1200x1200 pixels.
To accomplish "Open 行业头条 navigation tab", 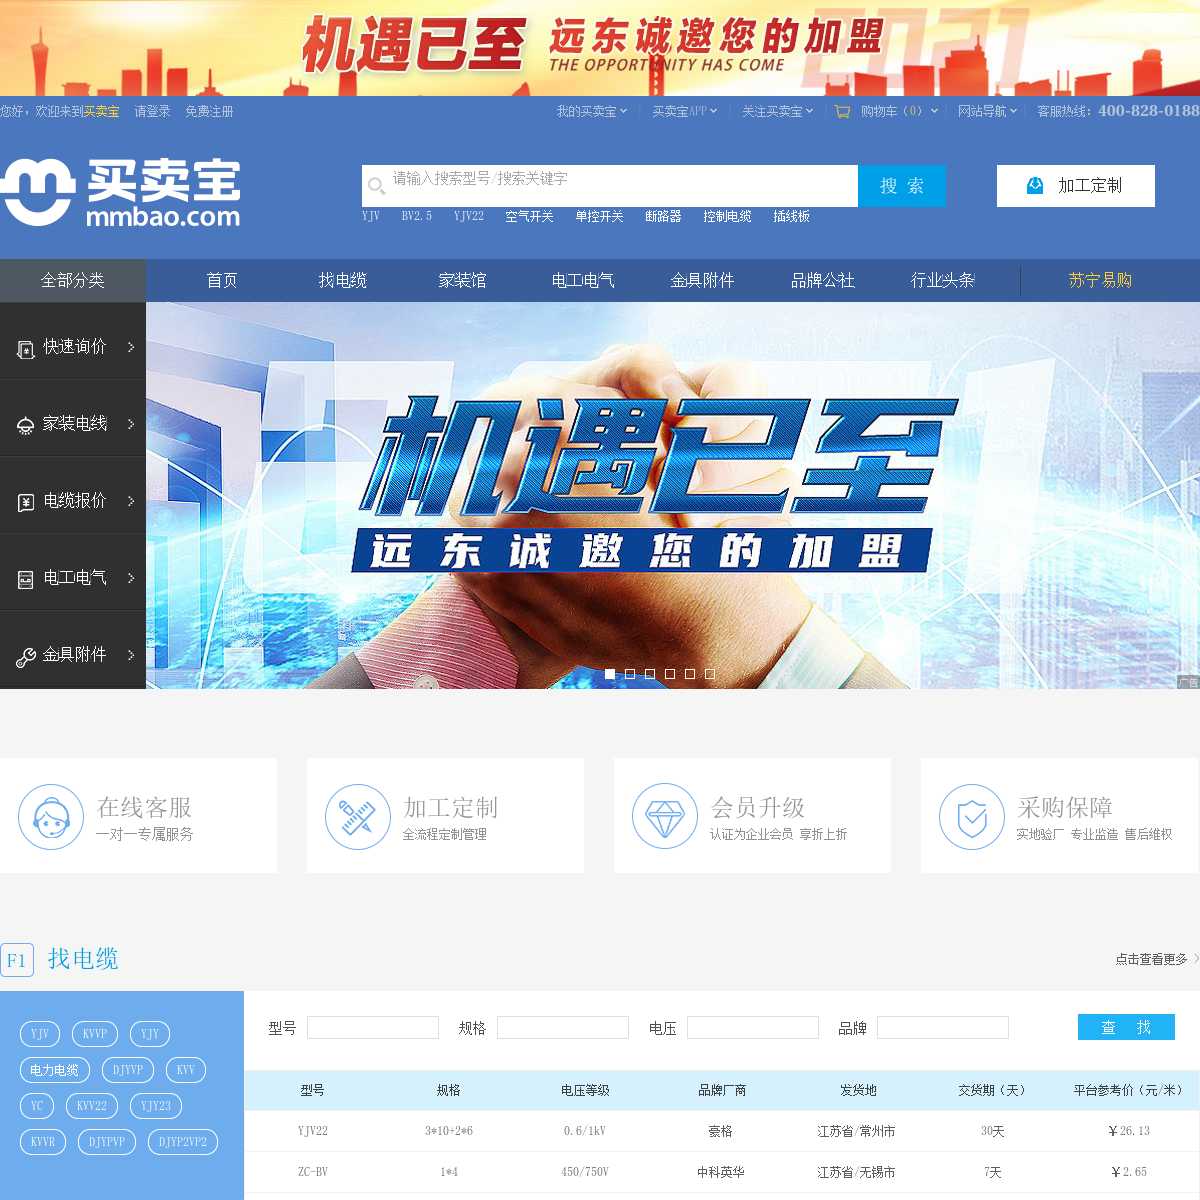I will click(x=943, y=280).
